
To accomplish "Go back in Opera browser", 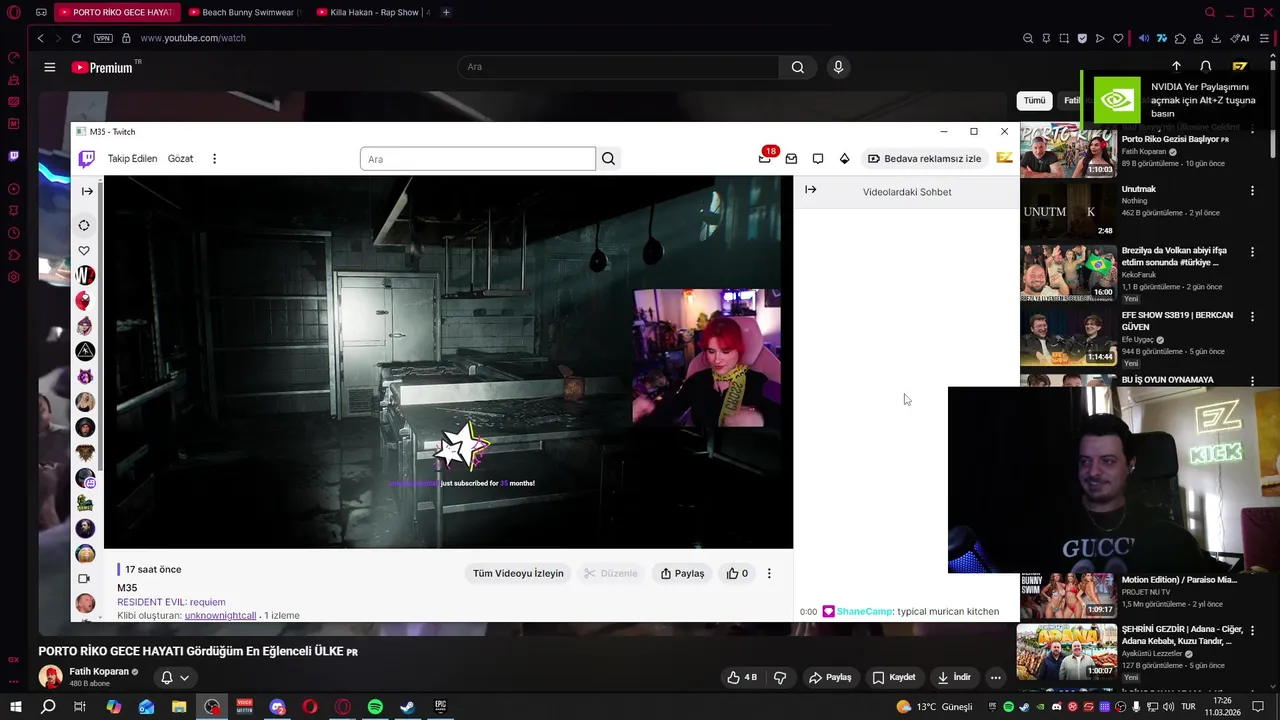I will [40, 38].
